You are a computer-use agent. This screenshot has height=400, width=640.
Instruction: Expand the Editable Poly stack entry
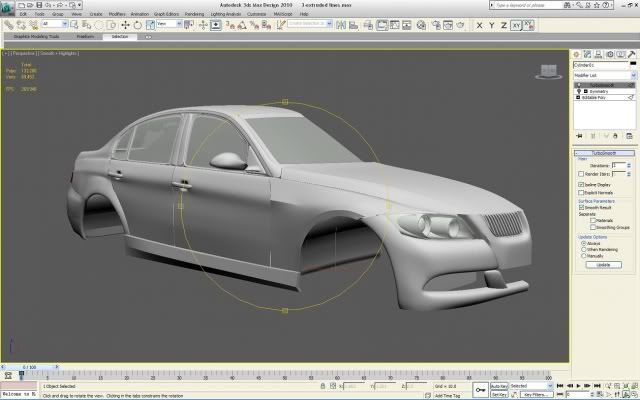pos(578,98)
